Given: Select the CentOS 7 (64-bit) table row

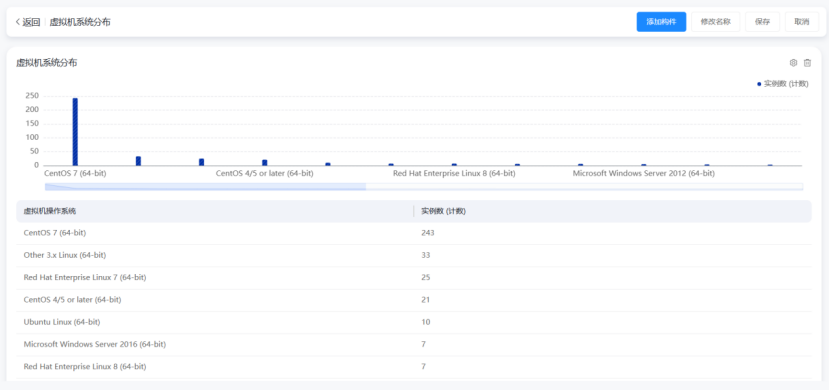Looking at the screenshot, I should (414, 233).
